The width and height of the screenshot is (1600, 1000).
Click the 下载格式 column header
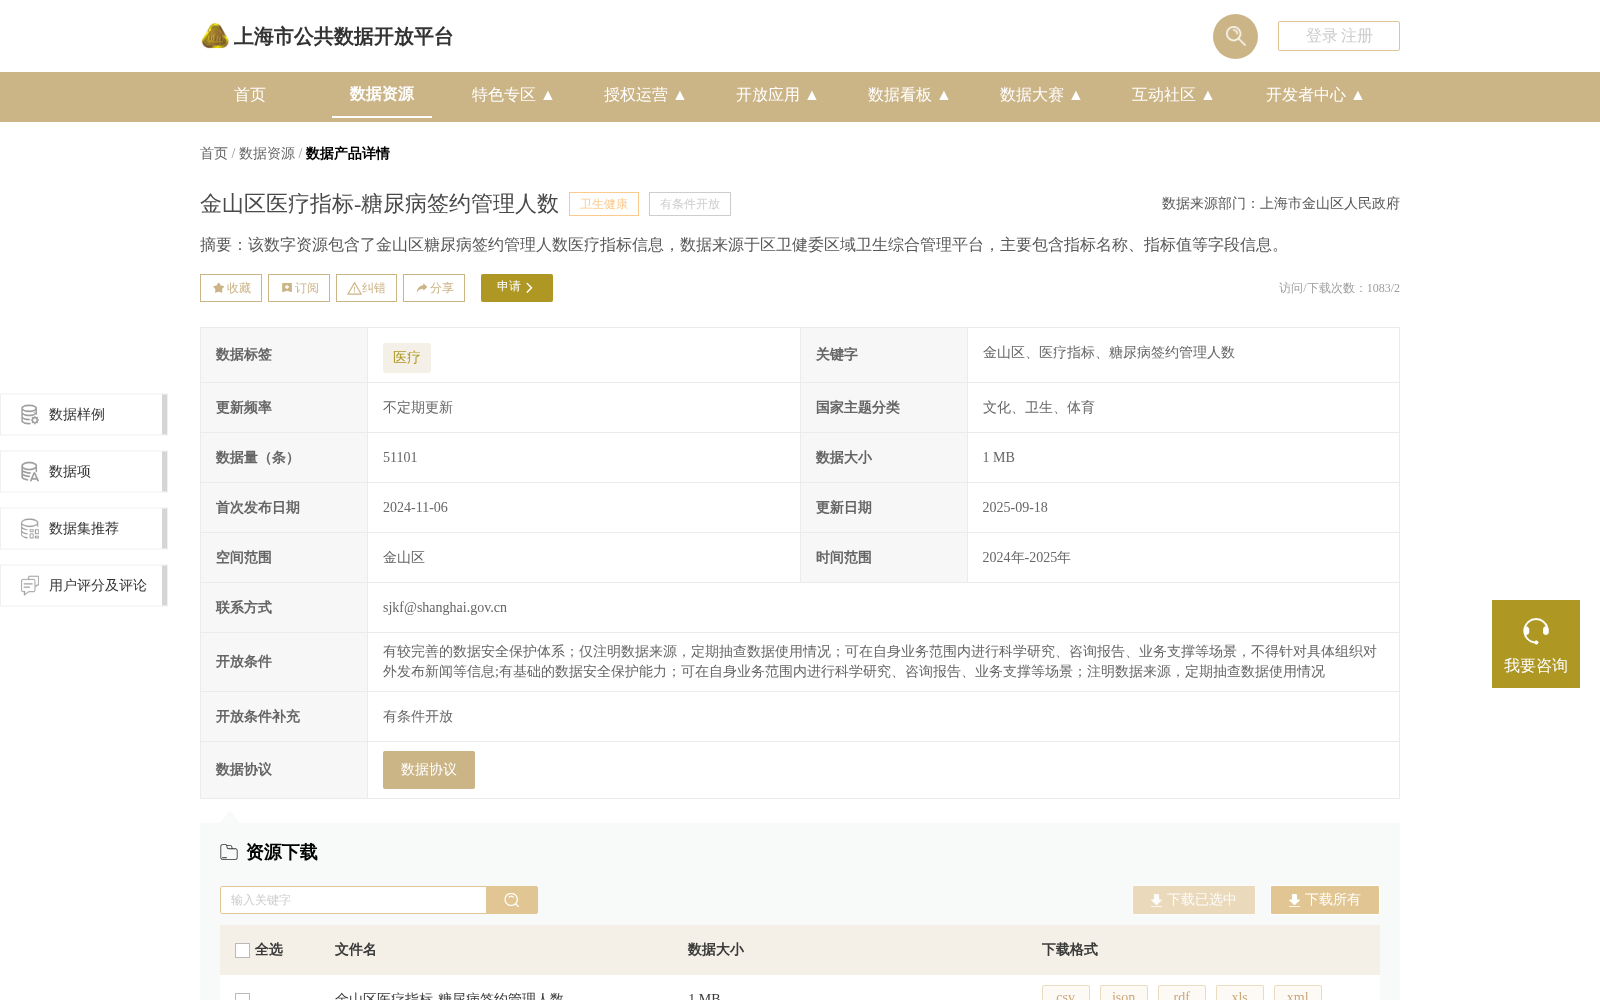pos(1069,950)
